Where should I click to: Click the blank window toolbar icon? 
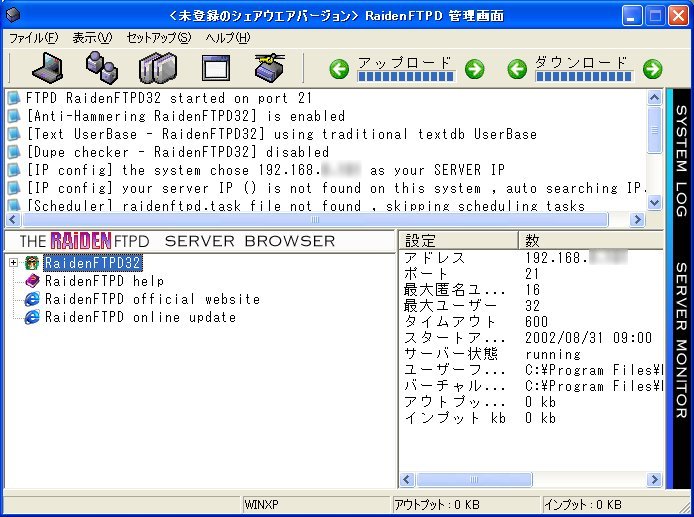(x=216, y=68)
